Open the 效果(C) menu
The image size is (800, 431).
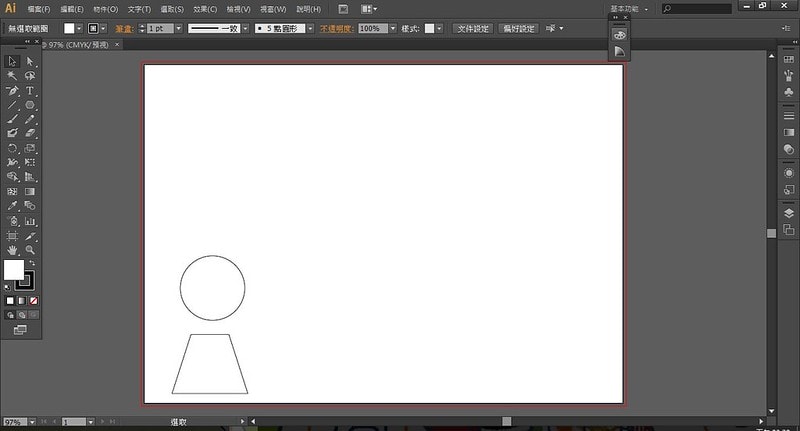pos(205,9)
